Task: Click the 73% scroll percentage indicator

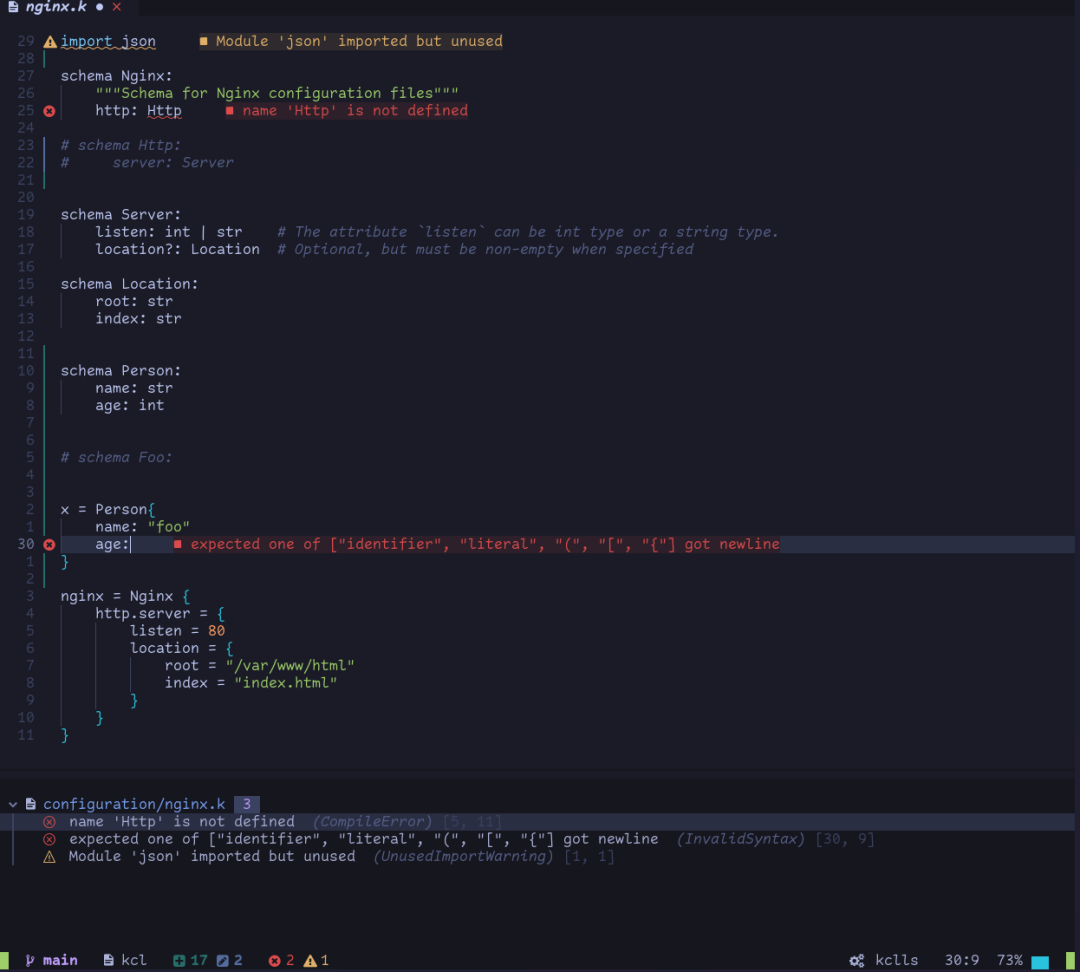Action: 1010,960
